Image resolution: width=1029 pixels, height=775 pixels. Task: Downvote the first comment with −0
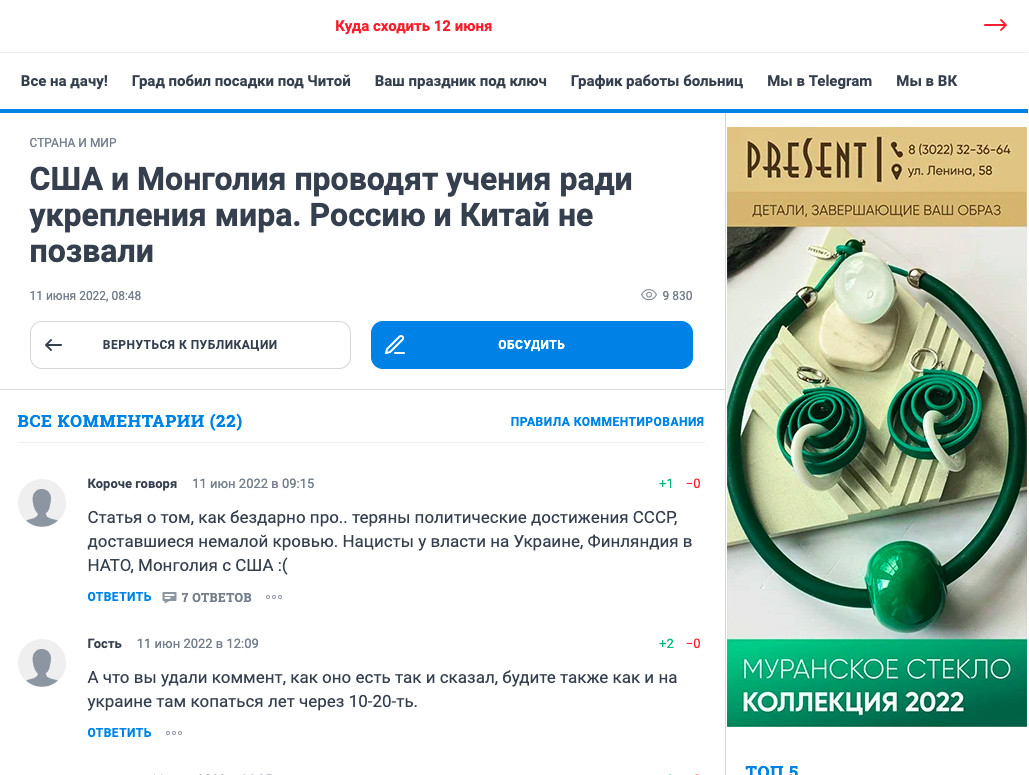[x=693, y=484]
